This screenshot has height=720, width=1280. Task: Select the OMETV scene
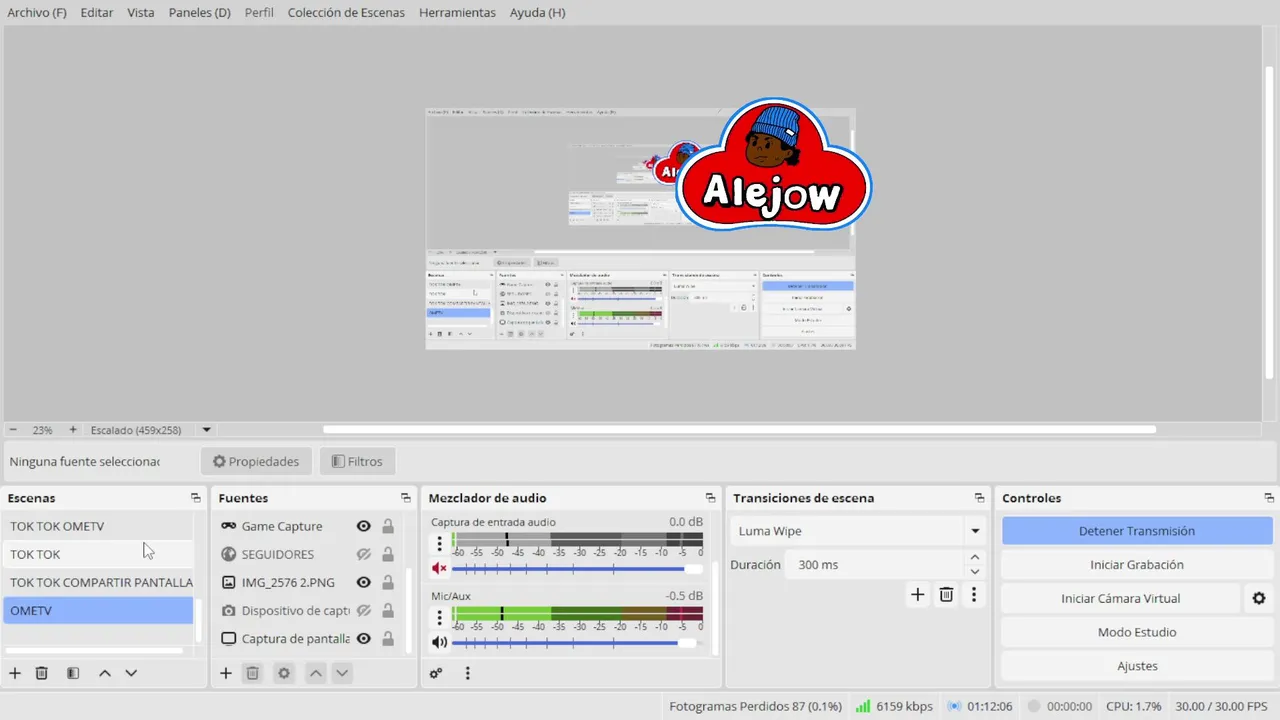[98, 610]
